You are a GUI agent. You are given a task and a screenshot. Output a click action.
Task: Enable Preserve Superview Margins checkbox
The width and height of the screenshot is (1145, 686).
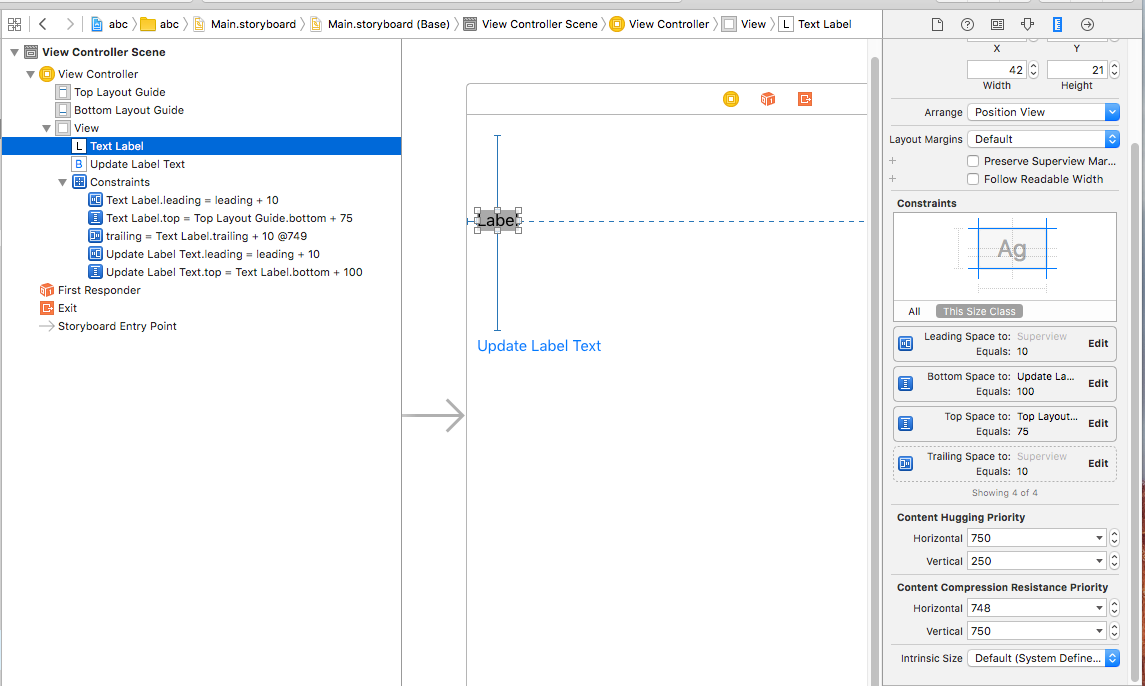(973, 161)
